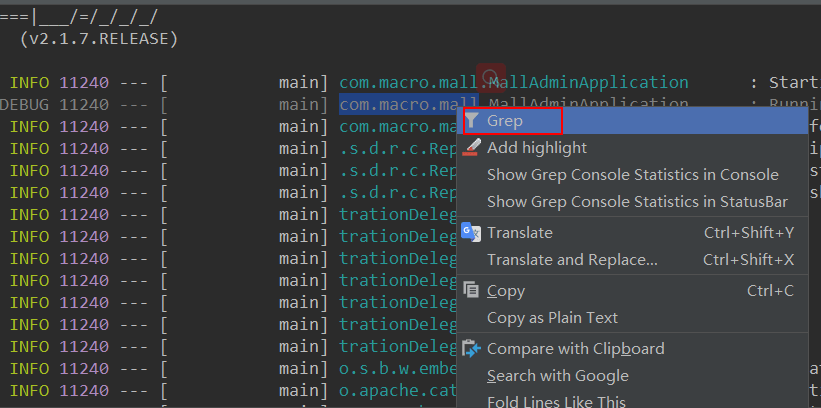Click the v2.1.7.RELEASE version text
821x408 pixels.
coord(98,38)
